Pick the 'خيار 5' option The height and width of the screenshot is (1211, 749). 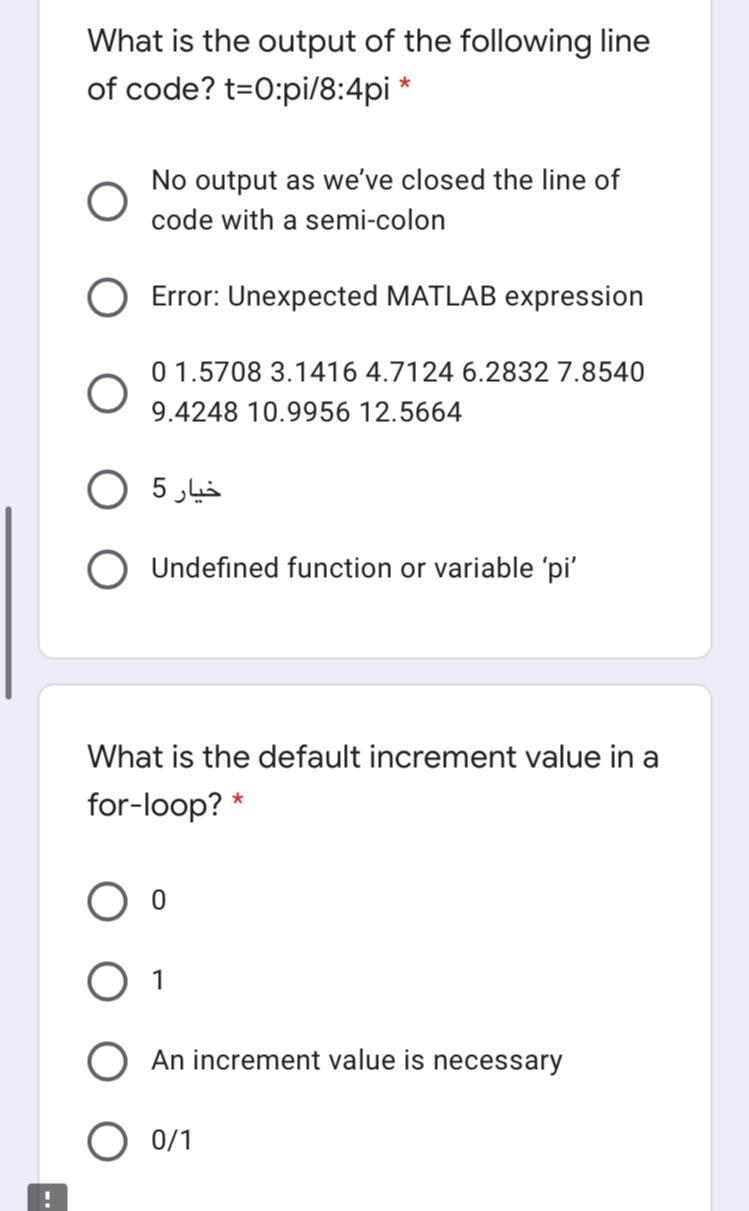tap(106, 488)
